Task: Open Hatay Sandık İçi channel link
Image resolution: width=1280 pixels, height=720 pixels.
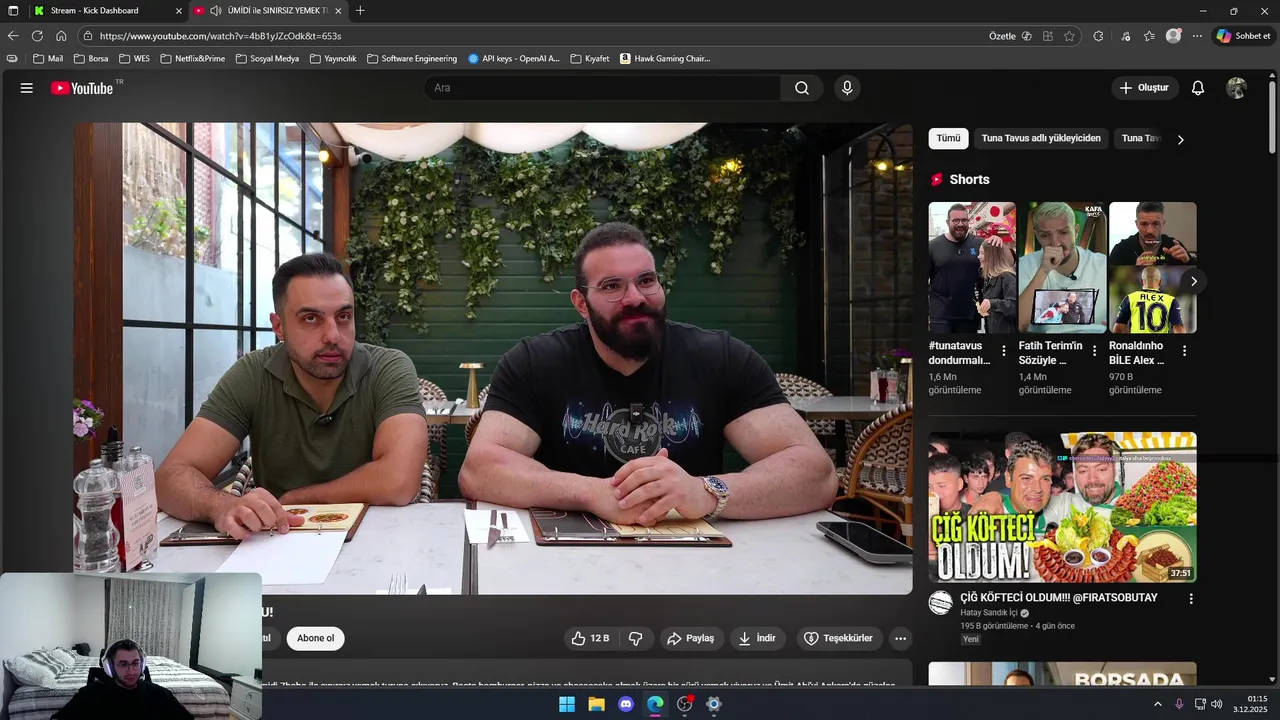Action: coord(989,613)
